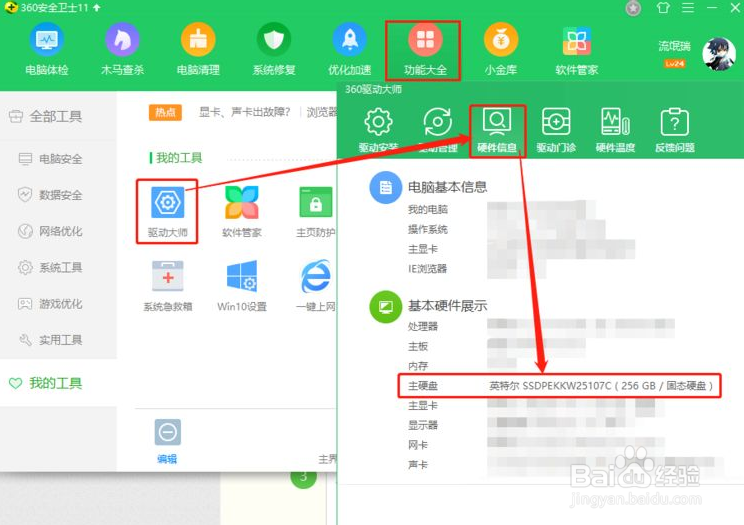The width and height of the screenshot is (744, 525).
Task: Launch 主页防护 tool
Action: [316, 212]
